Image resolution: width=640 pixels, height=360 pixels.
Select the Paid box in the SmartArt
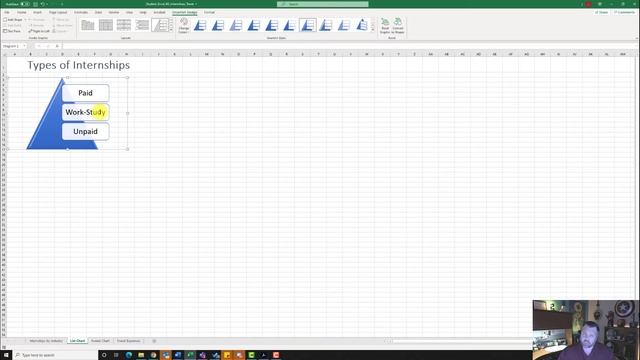click(85, 93)
